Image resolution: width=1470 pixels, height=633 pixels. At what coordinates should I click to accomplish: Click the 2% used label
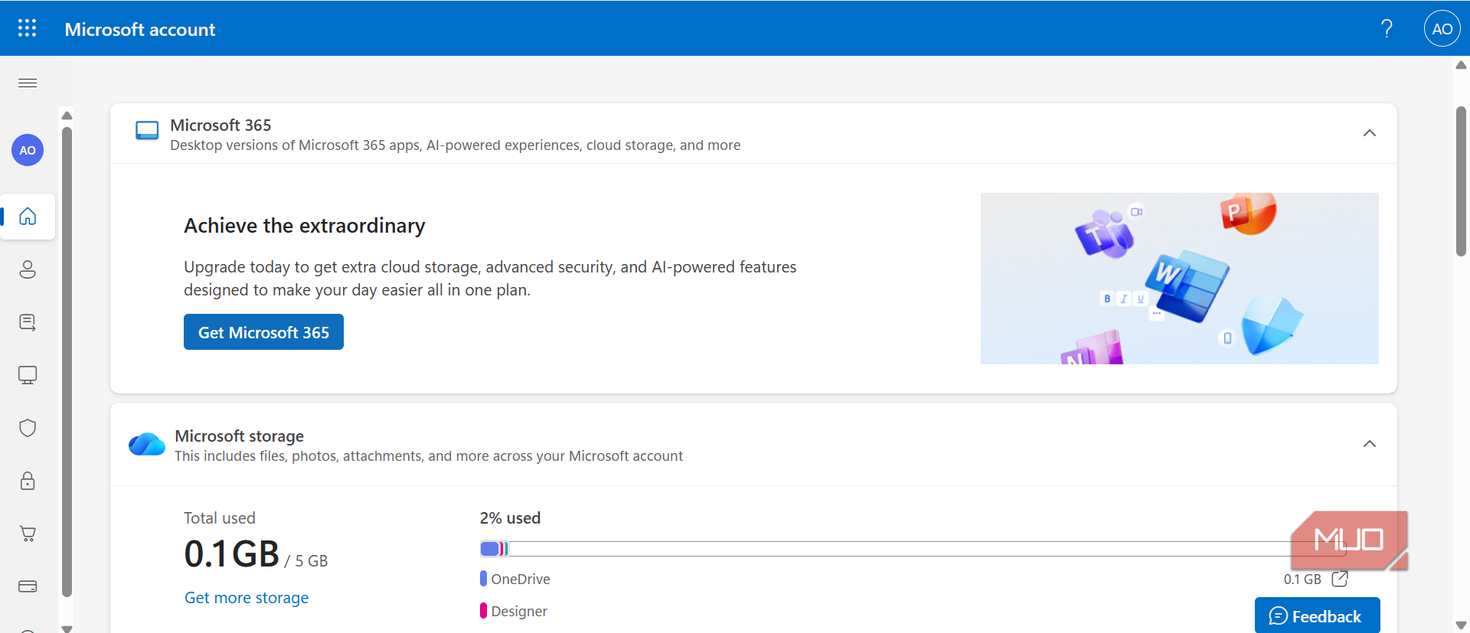(x=510, y=518)
